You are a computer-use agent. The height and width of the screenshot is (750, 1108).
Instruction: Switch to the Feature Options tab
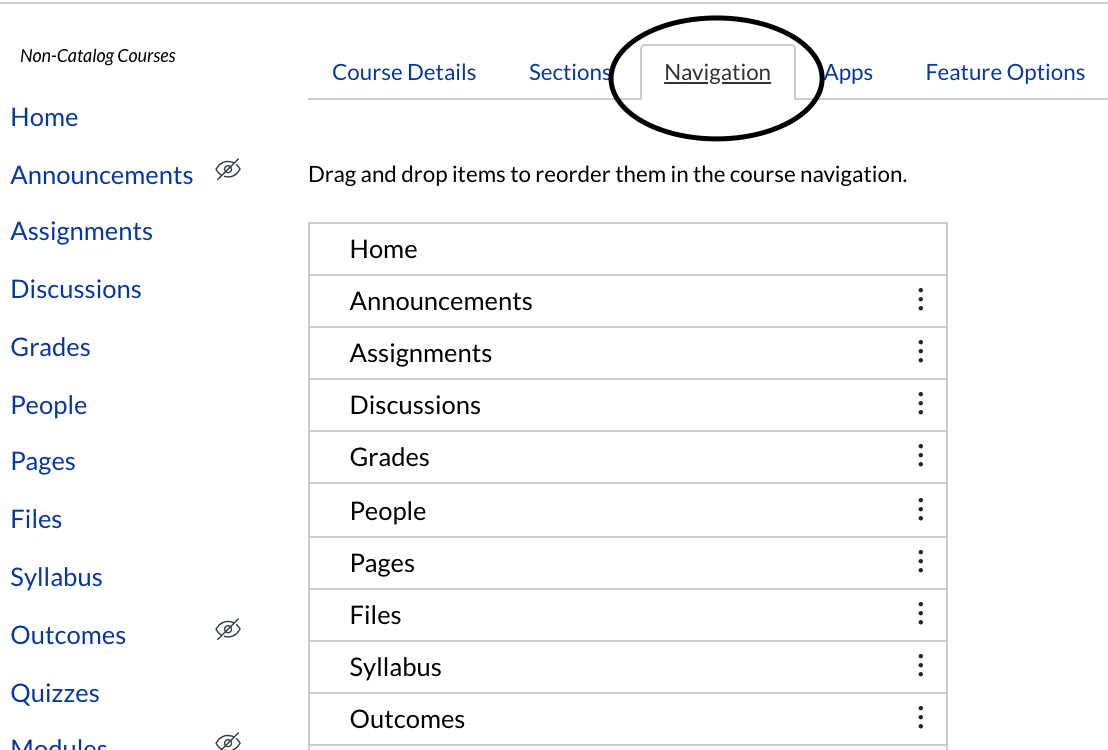[1005, 73]
